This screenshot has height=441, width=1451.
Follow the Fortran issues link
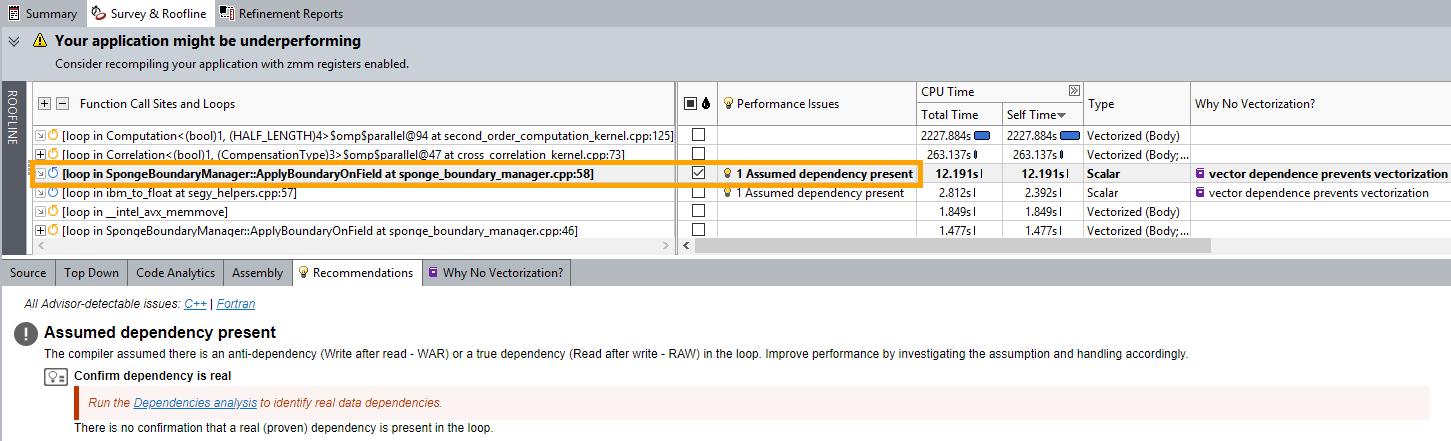pos(236,303)
